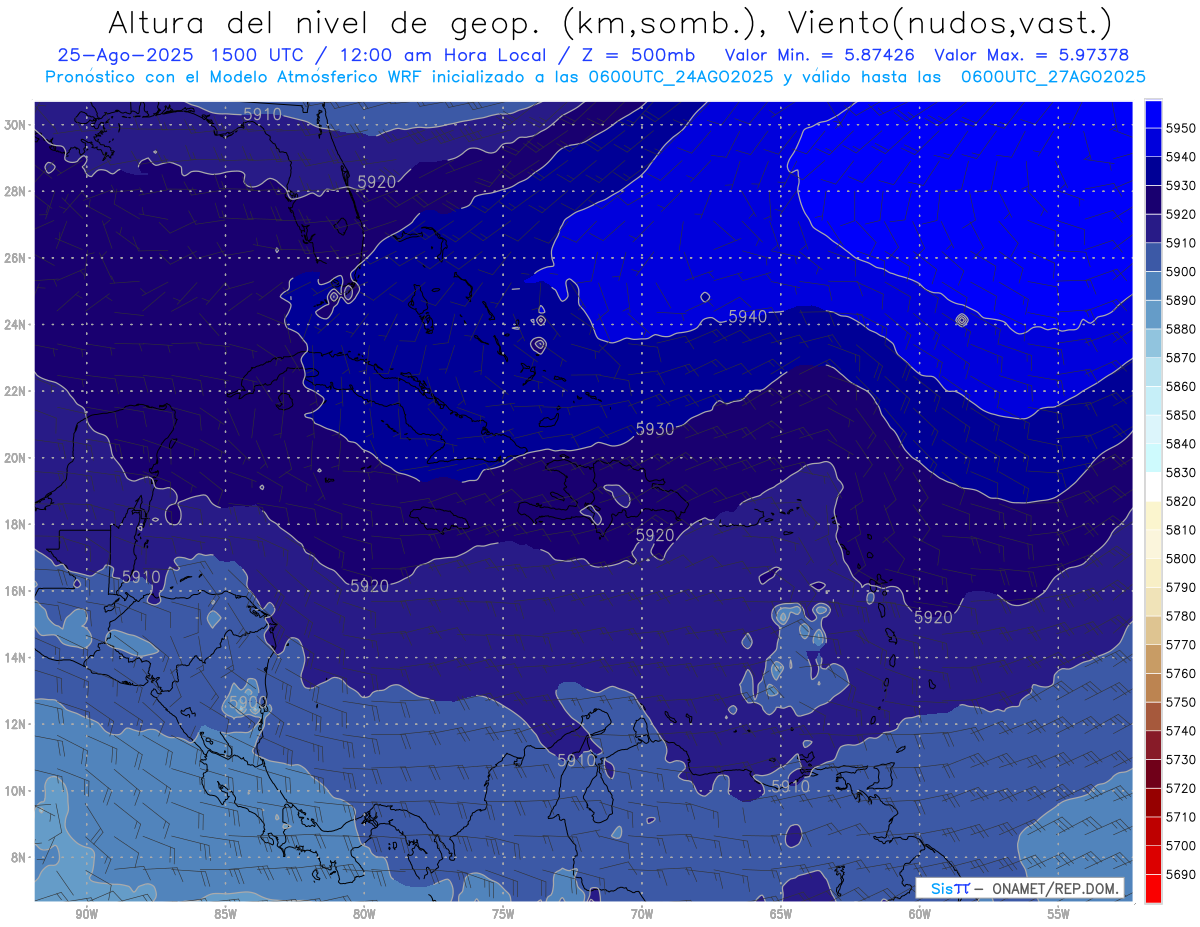Click the '12N' latitude axis label
This screenshot has width=1200, height=927.
pyautogui.click(x=16, y=724)
